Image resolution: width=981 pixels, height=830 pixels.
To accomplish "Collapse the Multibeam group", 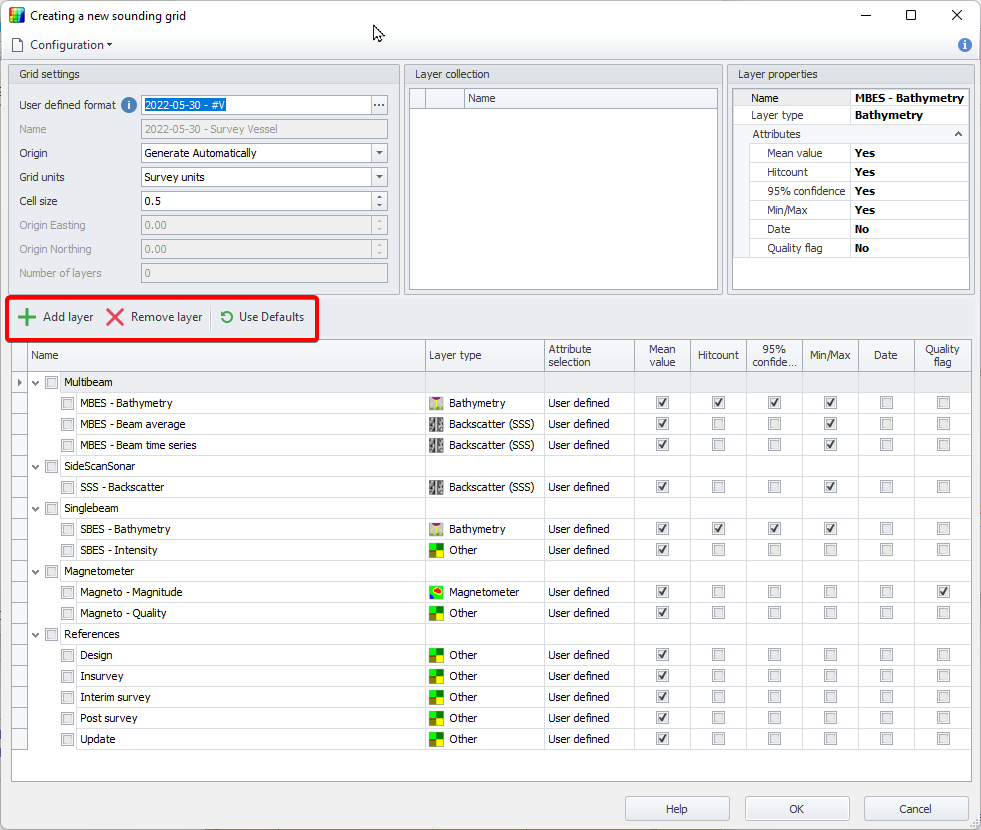I will [x=36, y=382].
